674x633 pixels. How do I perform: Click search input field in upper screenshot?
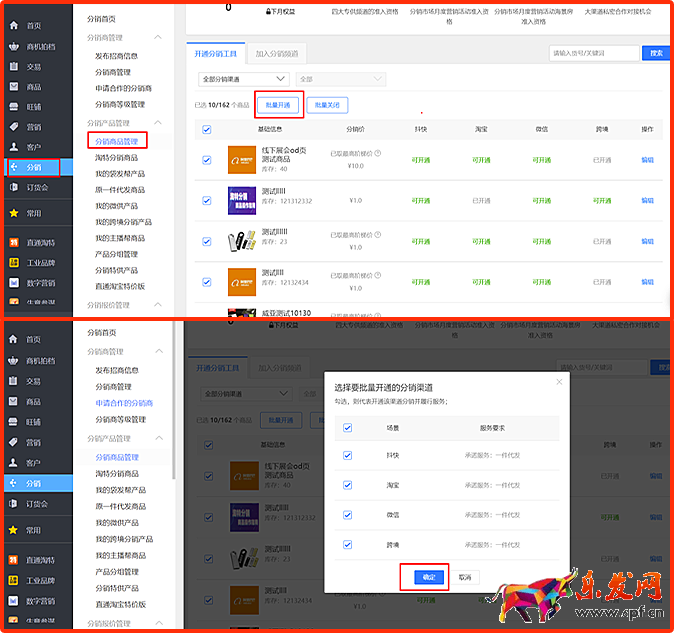click(594, 53)
